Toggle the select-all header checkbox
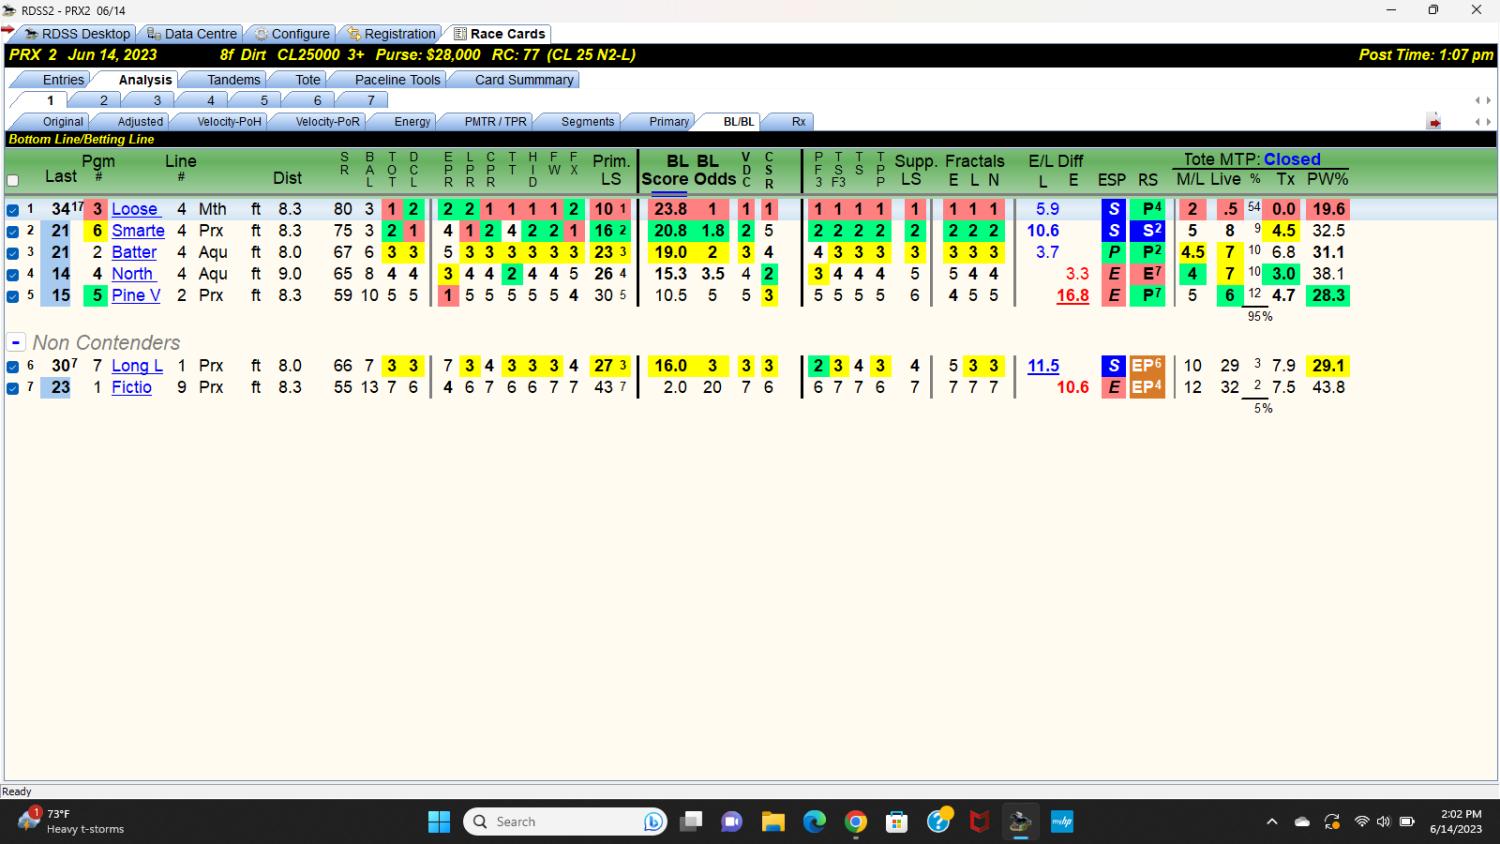Image resolution: width=1500 pixels, height=844 pixels. coord(13,181)
